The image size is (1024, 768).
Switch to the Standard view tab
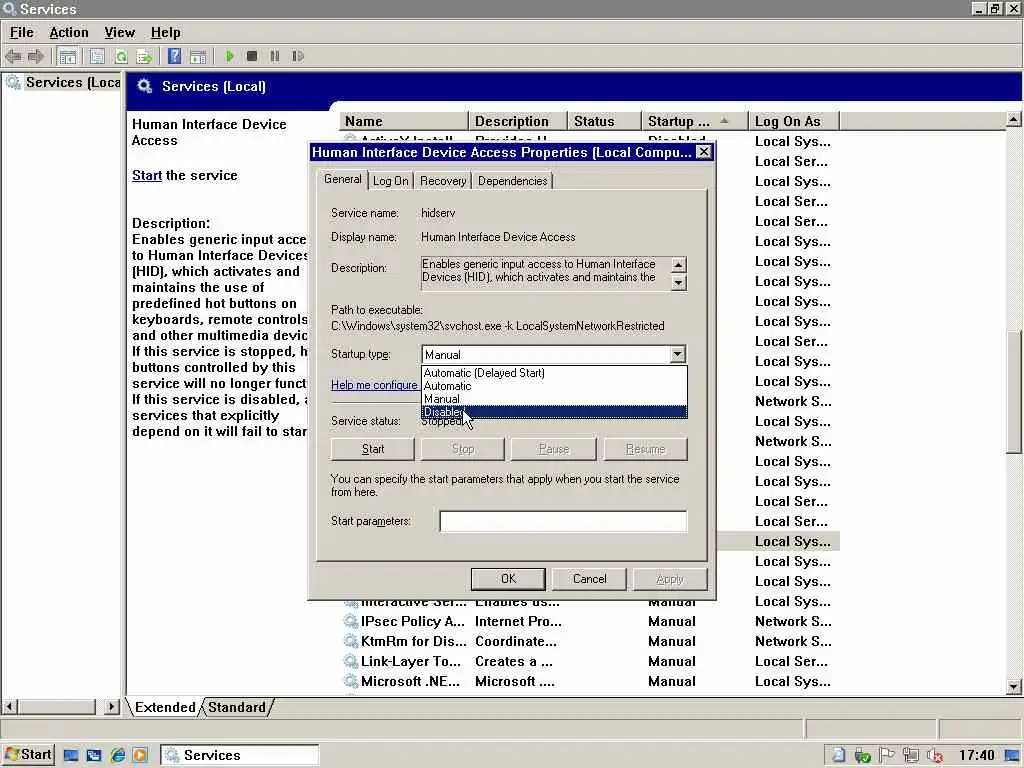[x=236, y=707]
